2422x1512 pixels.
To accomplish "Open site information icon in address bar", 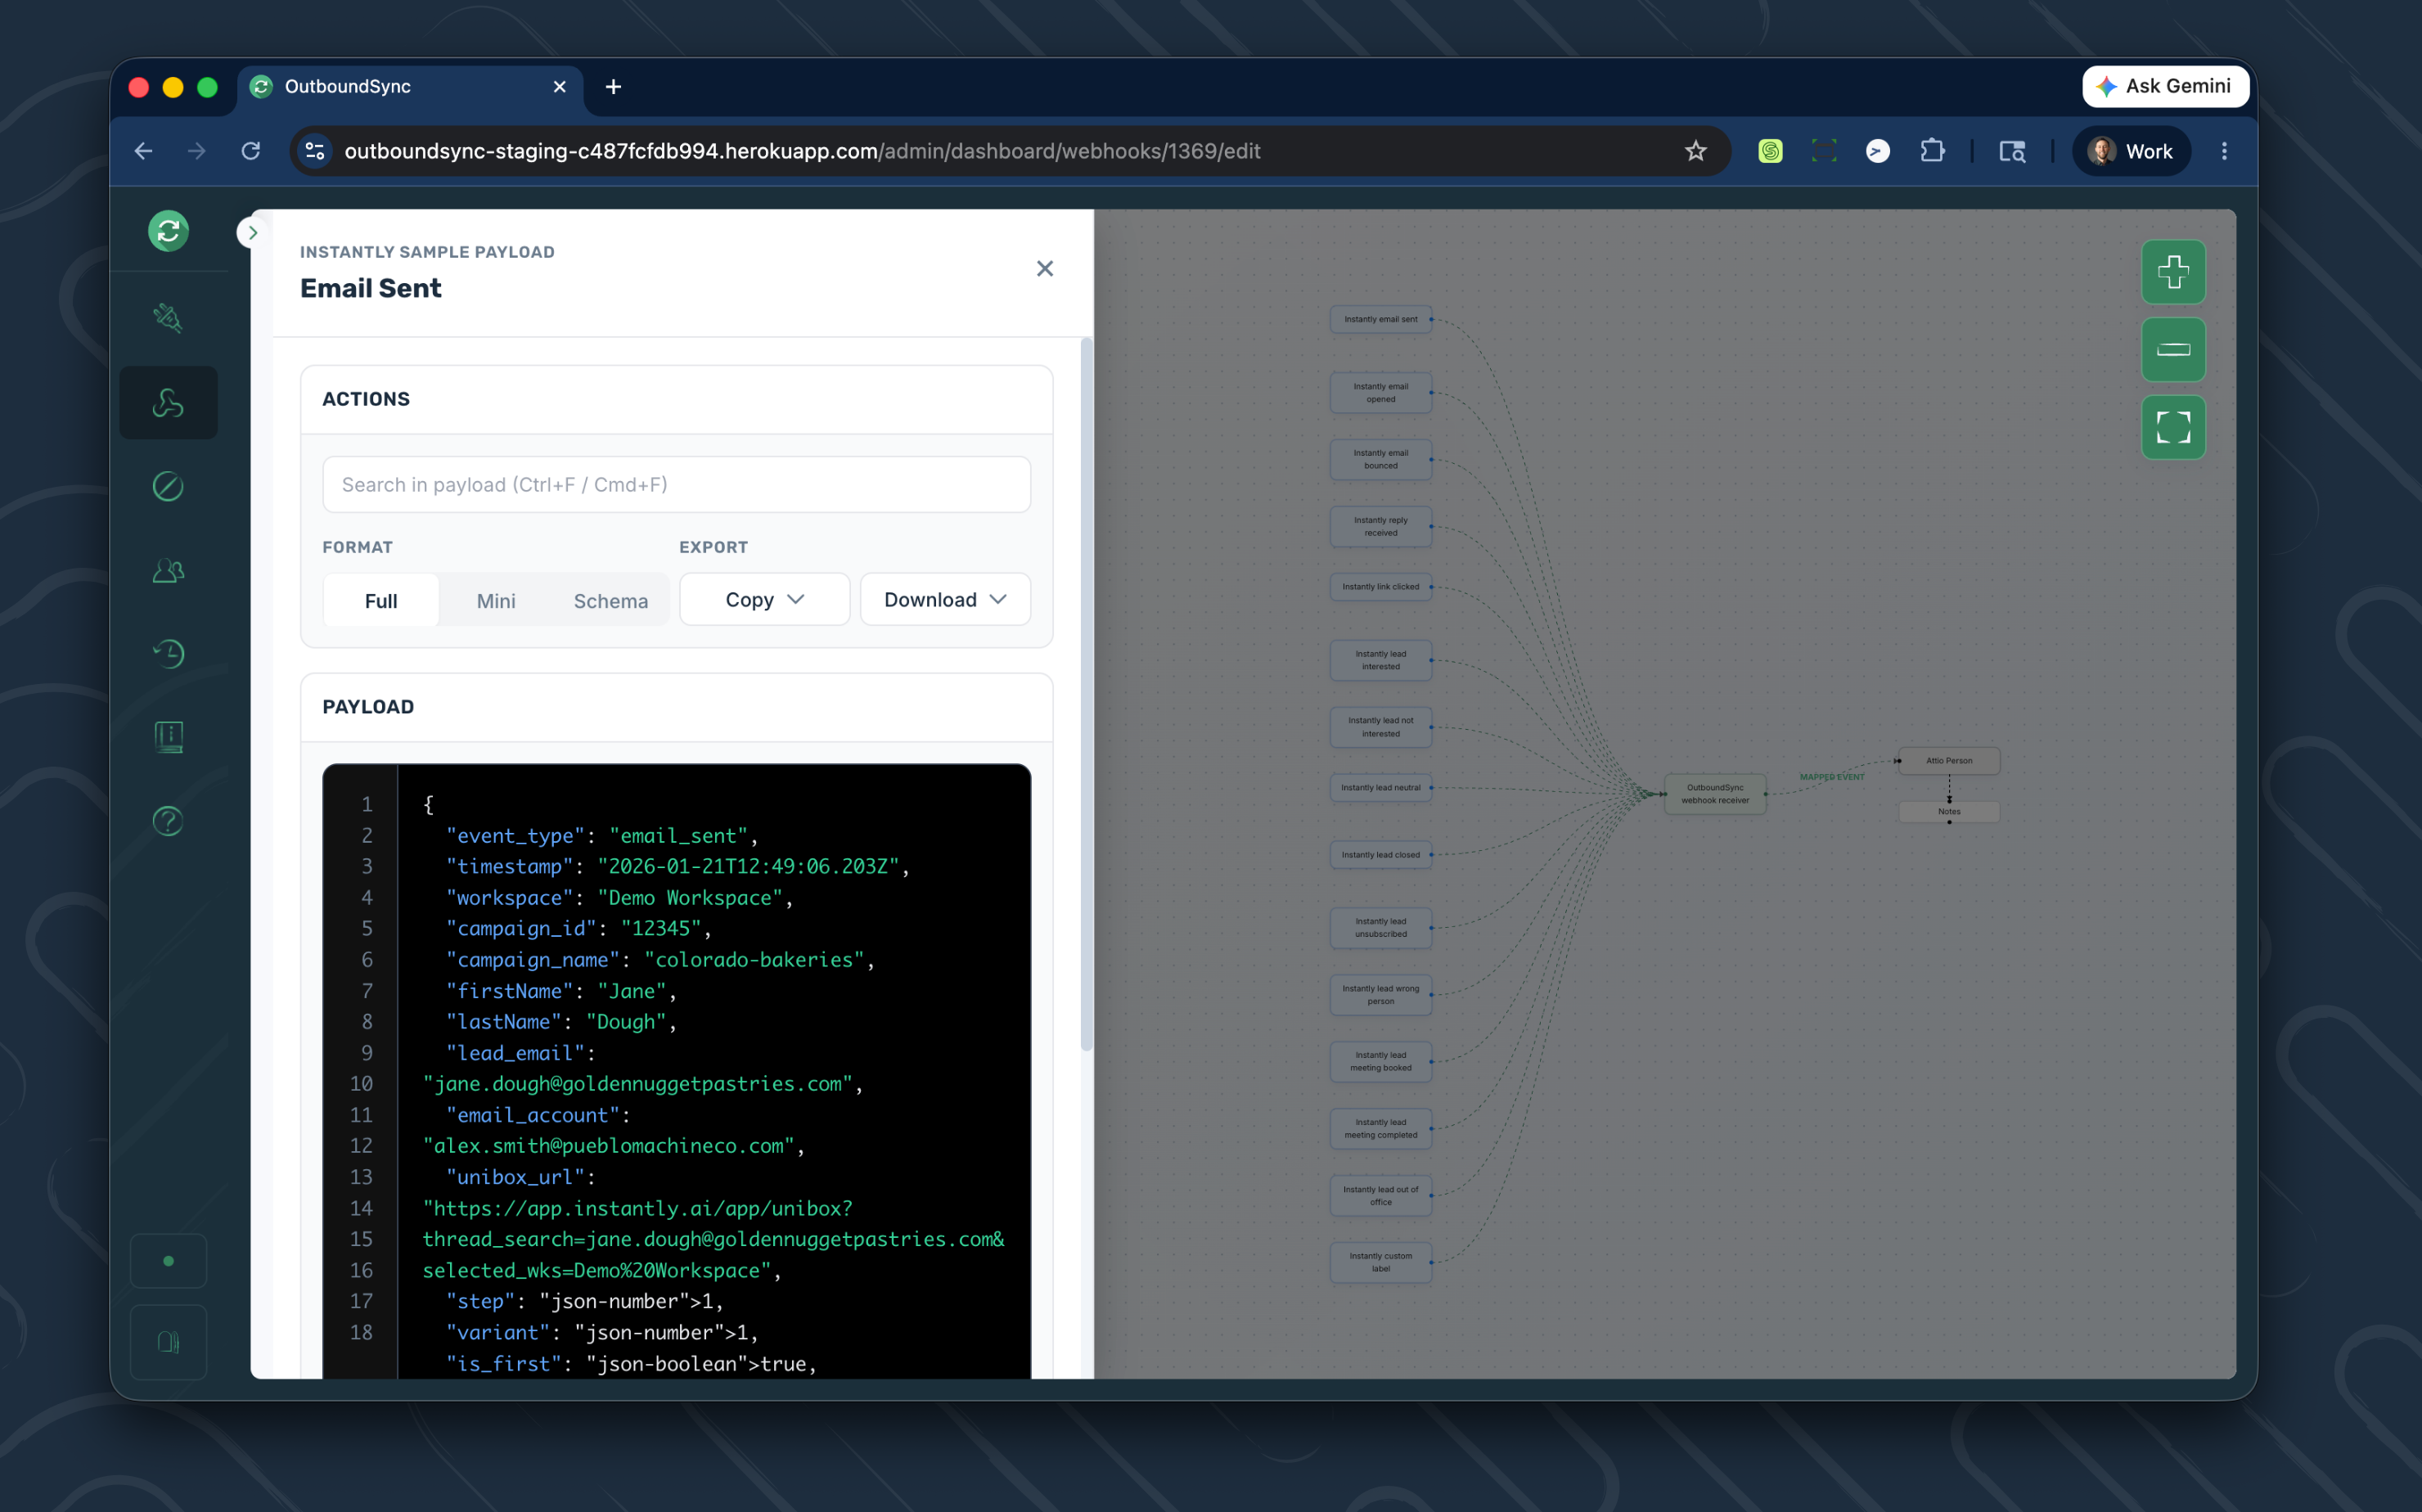I will tap(315, 151).
